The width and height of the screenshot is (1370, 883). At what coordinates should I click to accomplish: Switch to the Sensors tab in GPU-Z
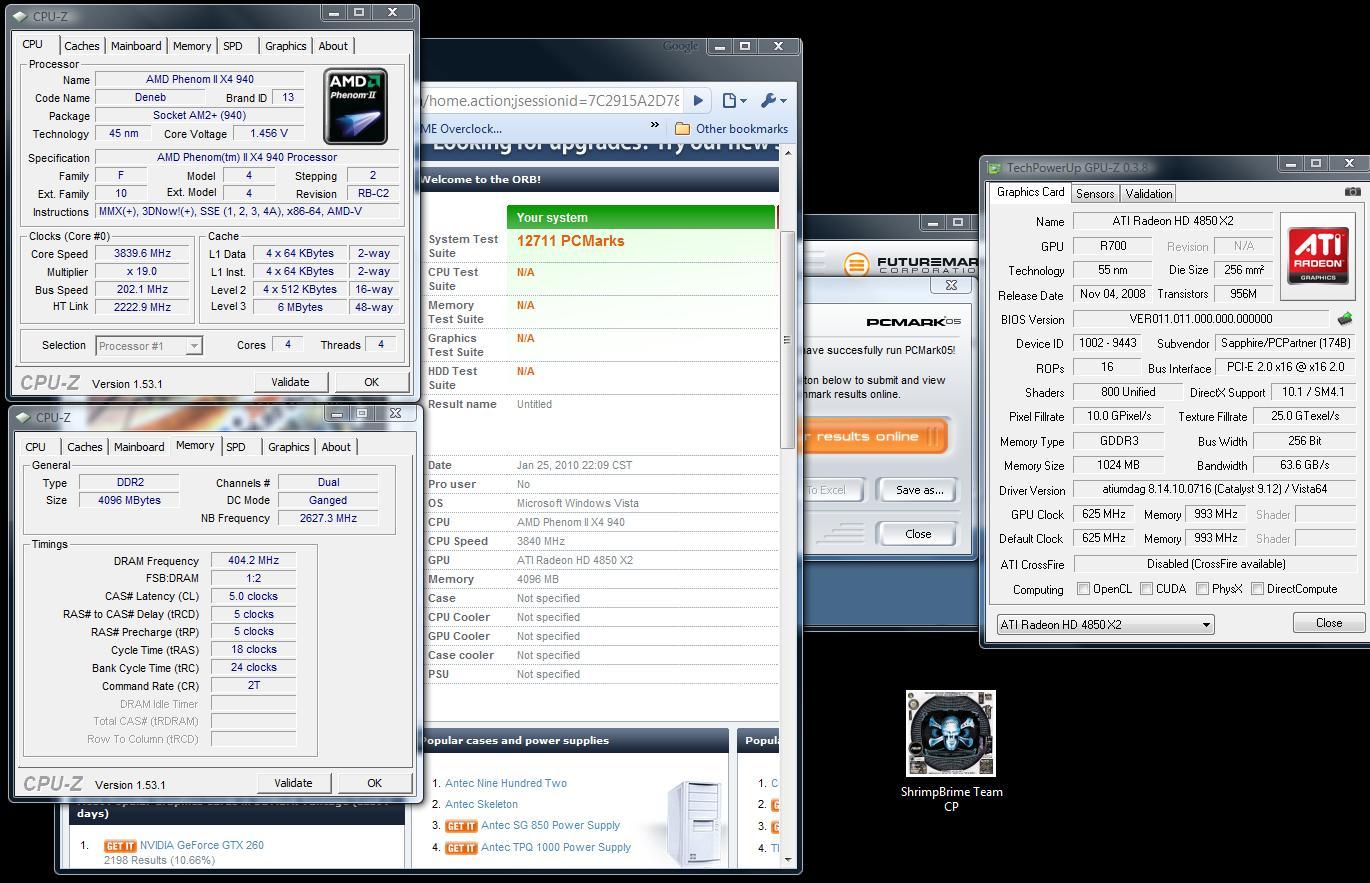point(1095,194)
